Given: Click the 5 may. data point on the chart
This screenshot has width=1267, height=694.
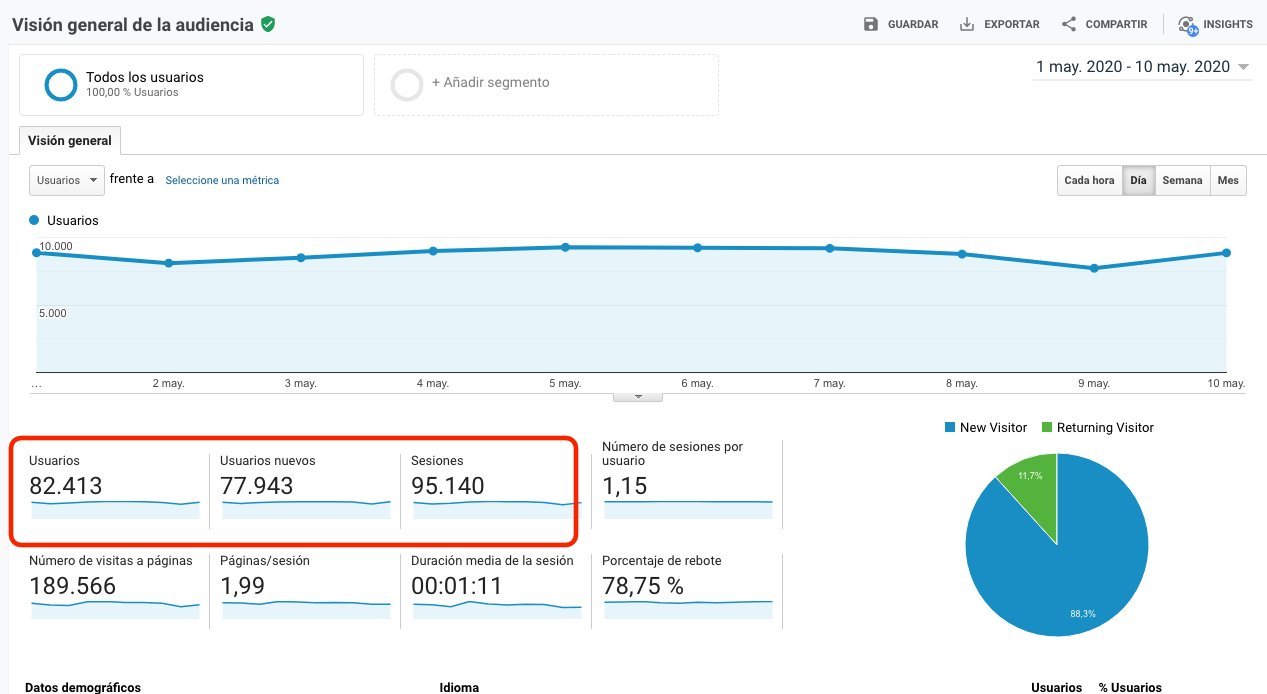Looking at the screenshot, I should (565, 247).
